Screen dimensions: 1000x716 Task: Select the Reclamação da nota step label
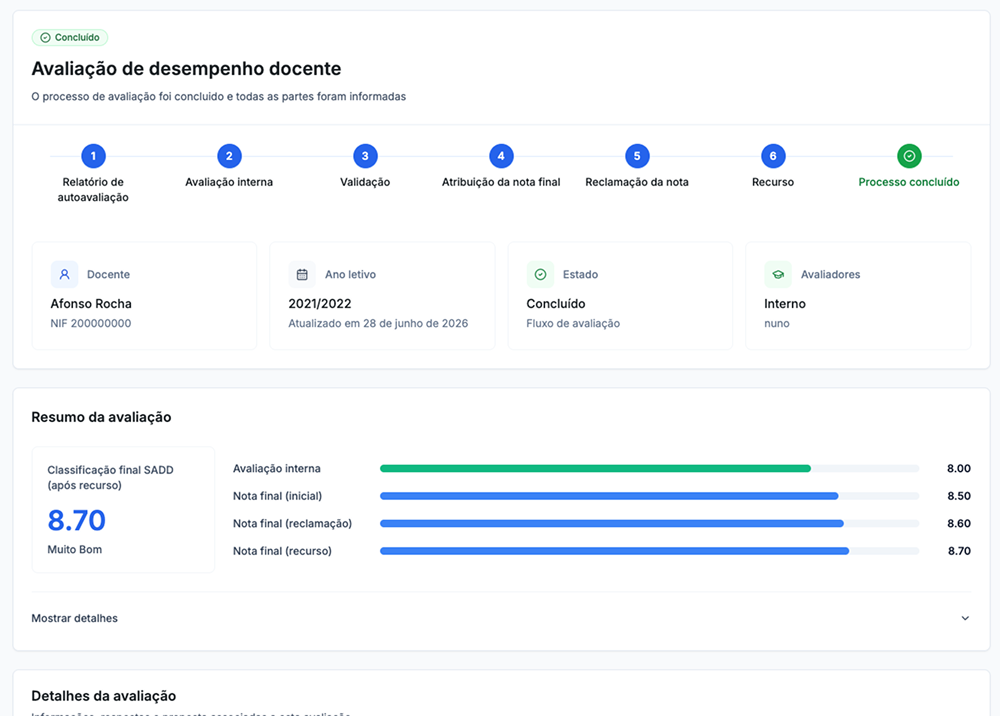(637, 182)
